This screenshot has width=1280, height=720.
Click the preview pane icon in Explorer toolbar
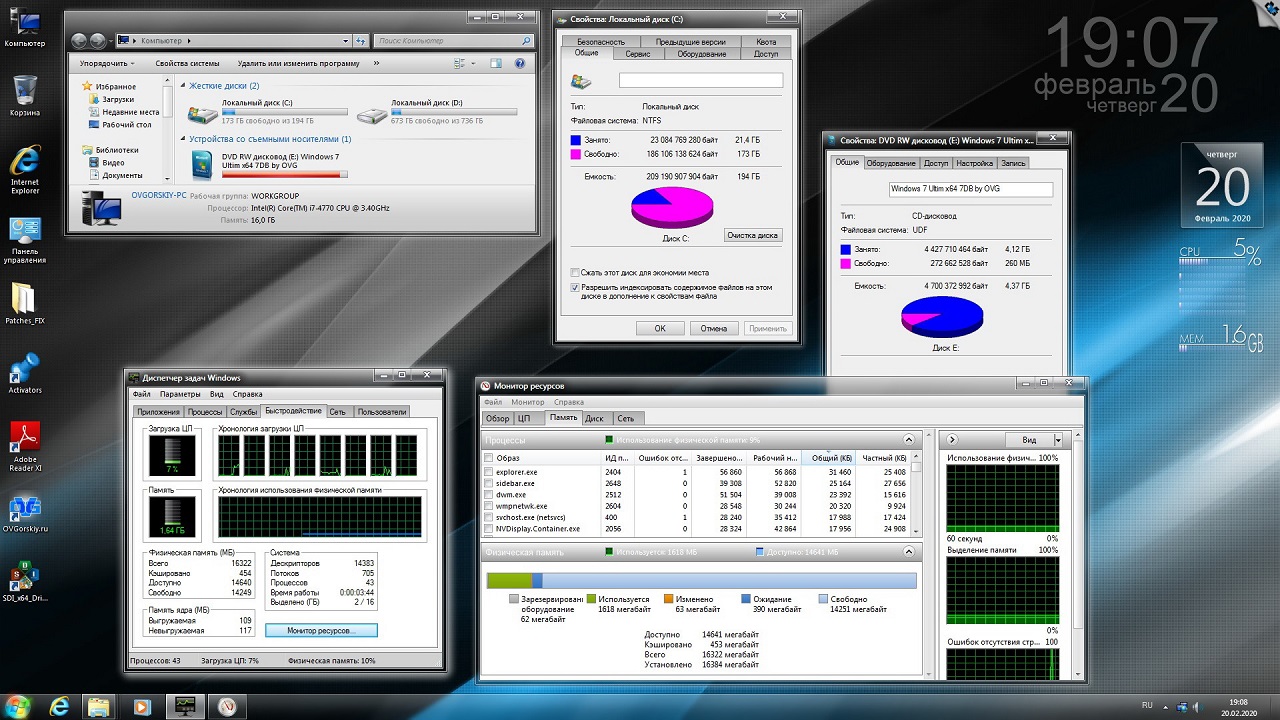[x=496, y=63]
